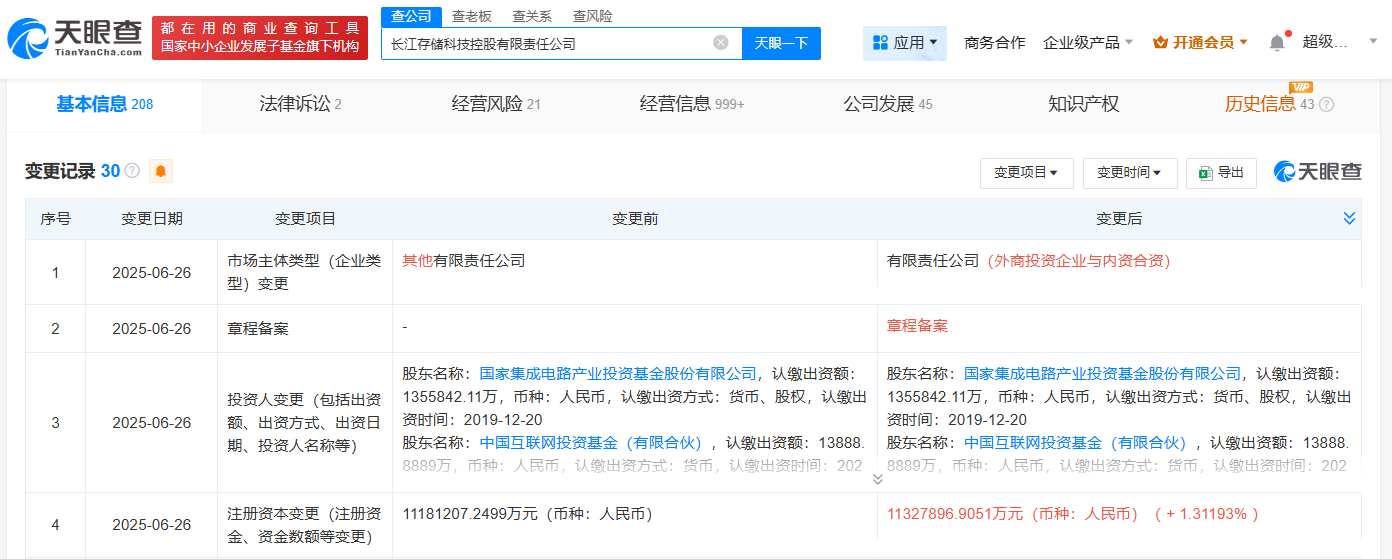Export records with the 导出 button
The width and height of the screenshot is (1392, 559).
(x=1221, y=173)
